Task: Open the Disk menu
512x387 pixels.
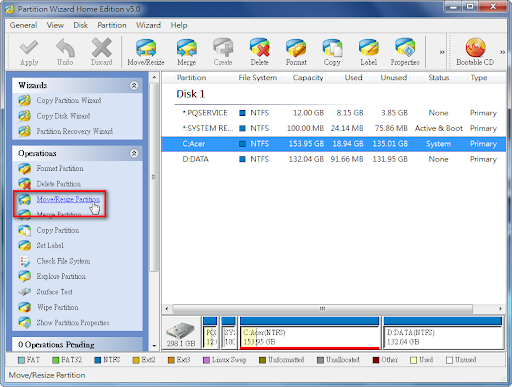Action: pos(81,25)
